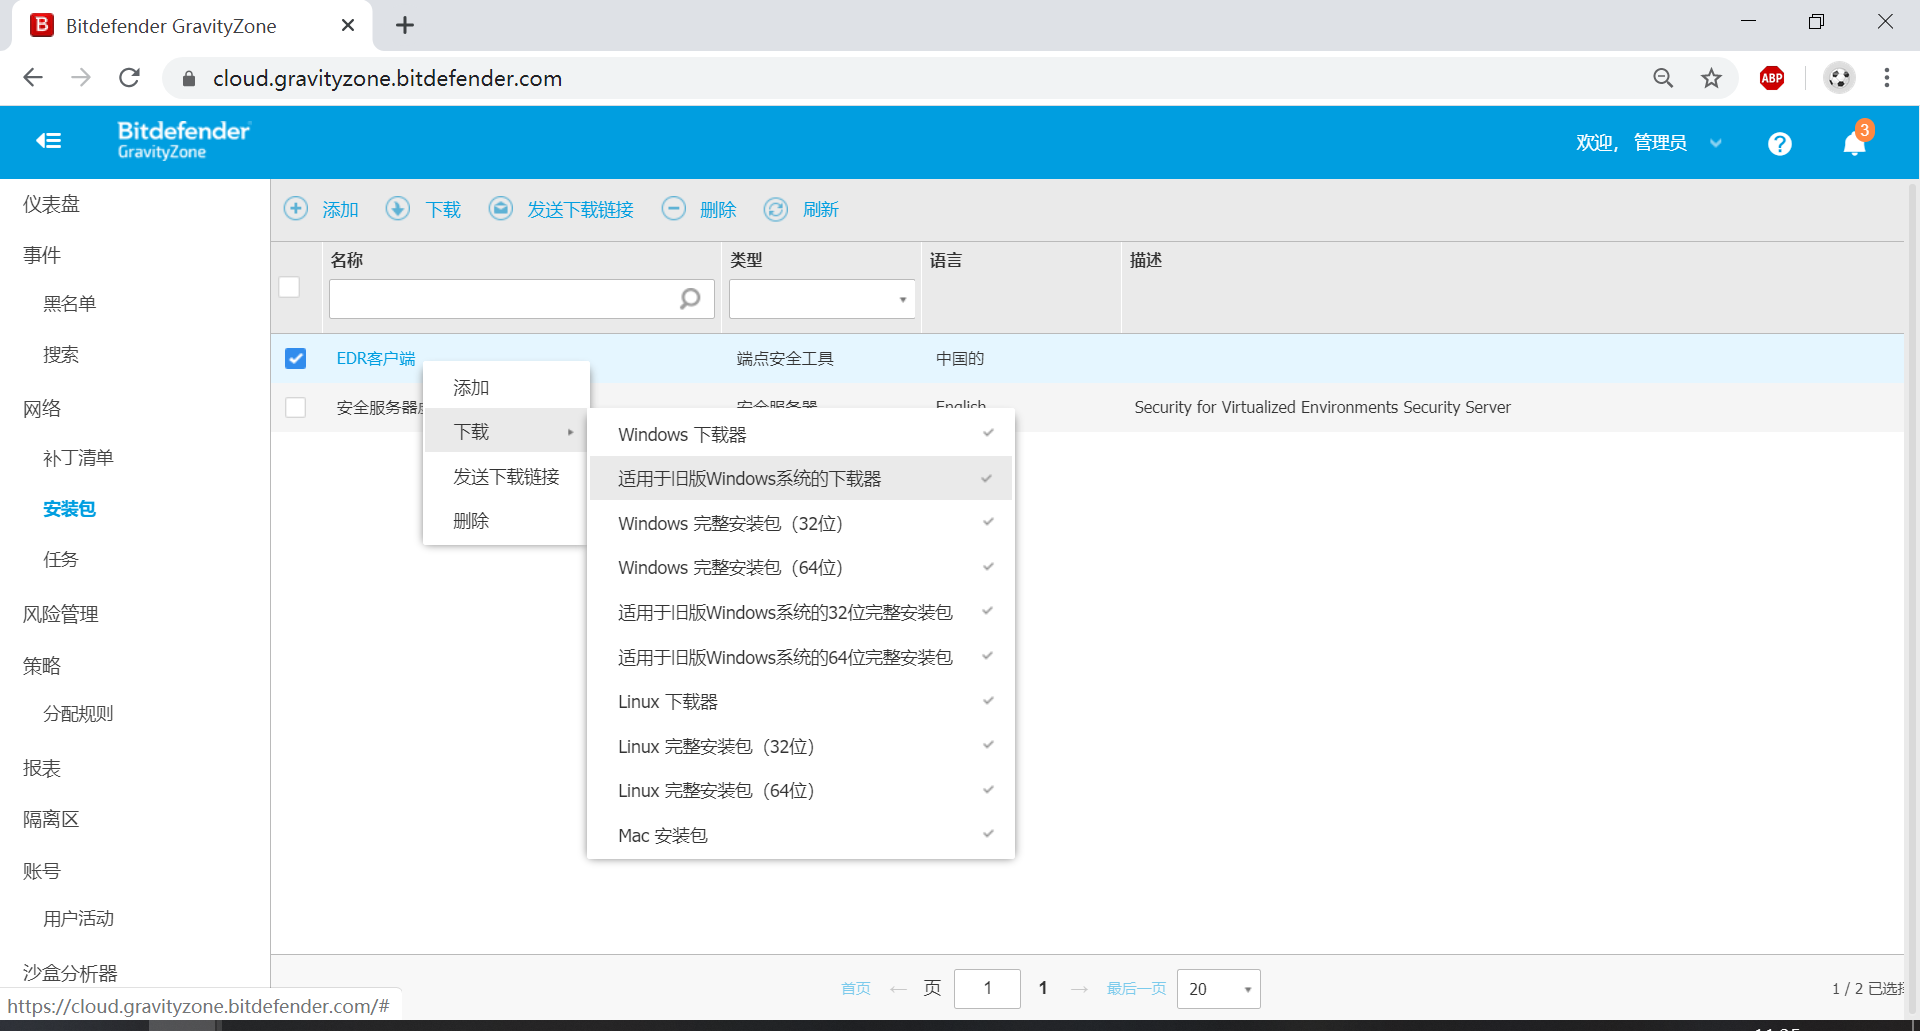Screen dimensions: 1920x1031
Task: Bookmark this page with the star icon
Action: pos(1712,78)
